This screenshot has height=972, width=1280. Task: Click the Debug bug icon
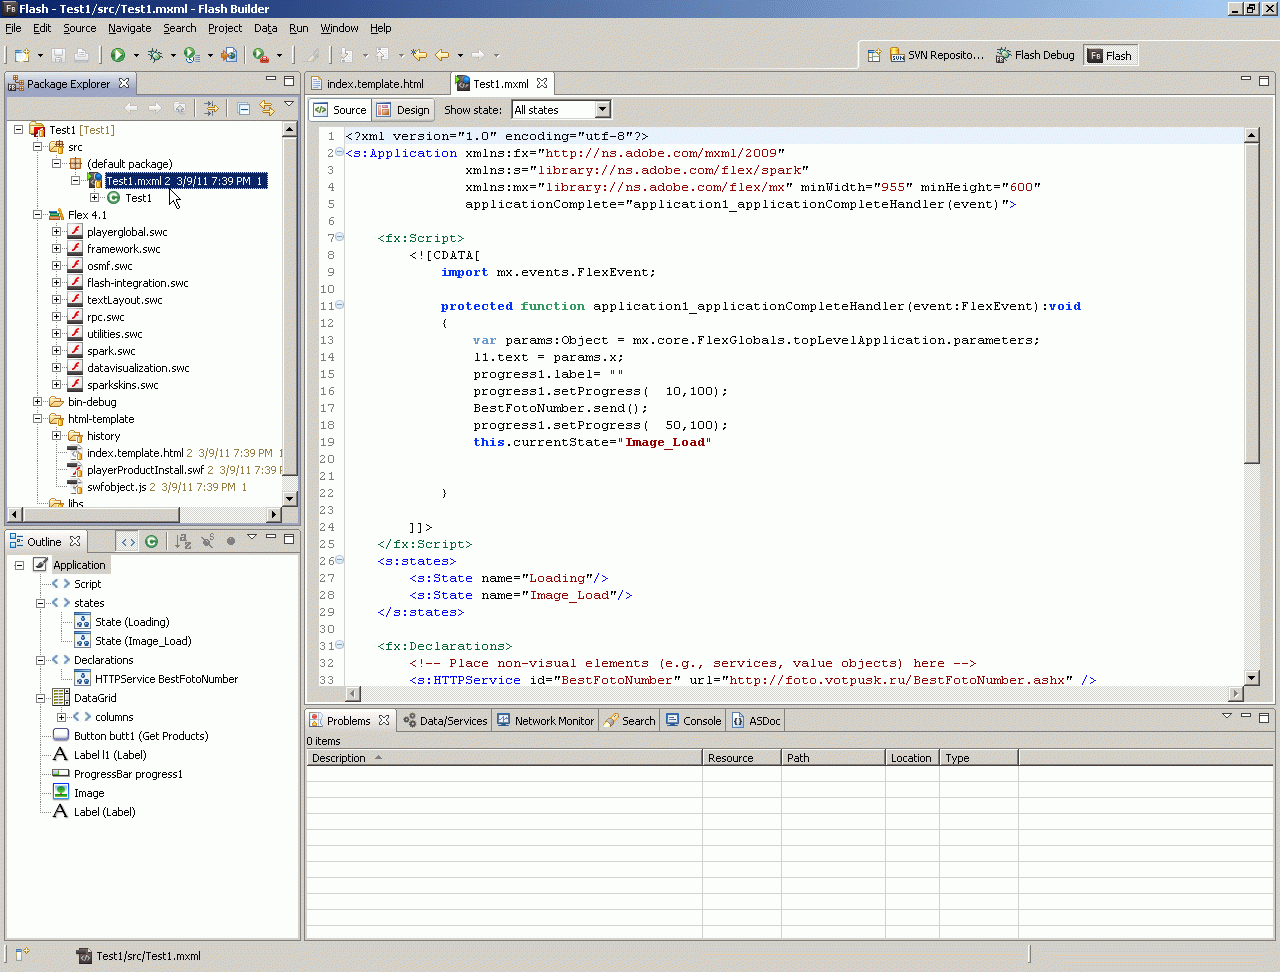pos(155,56)
